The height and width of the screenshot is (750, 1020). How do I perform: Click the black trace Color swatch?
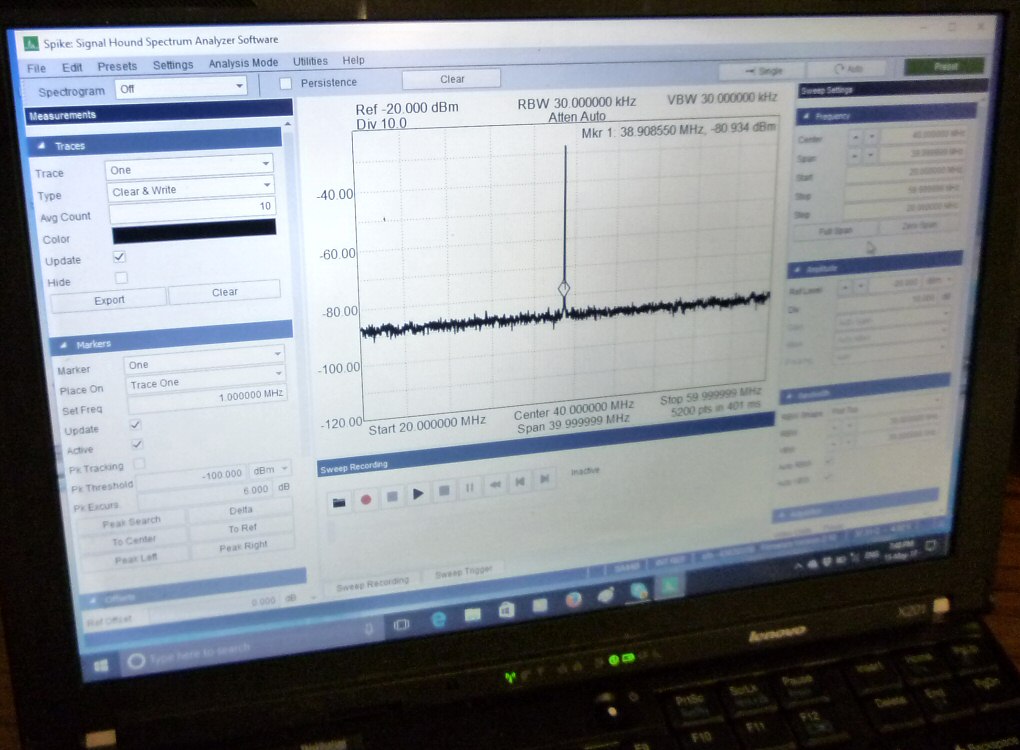pos(193,229)
